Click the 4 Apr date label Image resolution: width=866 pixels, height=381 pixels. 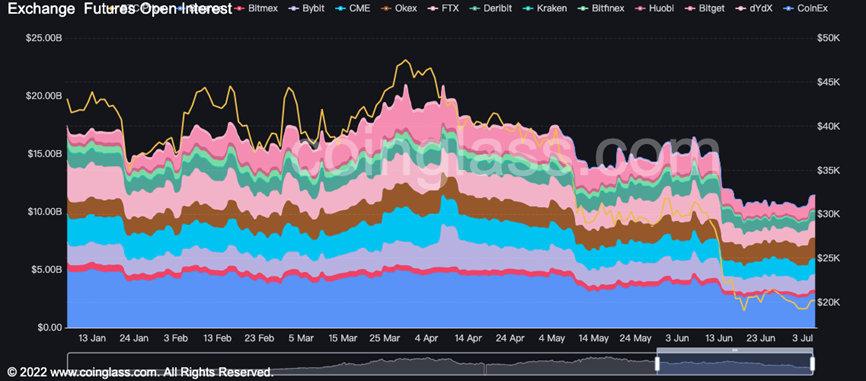[426, 338]
